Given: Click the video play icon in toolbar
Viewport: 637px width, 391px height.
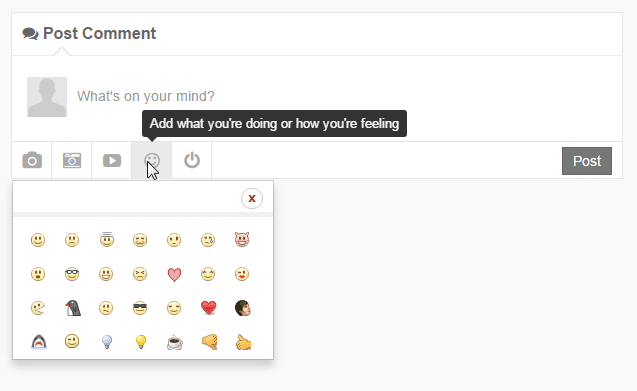Looking at the screenshot, I should (x=112, y=160).
